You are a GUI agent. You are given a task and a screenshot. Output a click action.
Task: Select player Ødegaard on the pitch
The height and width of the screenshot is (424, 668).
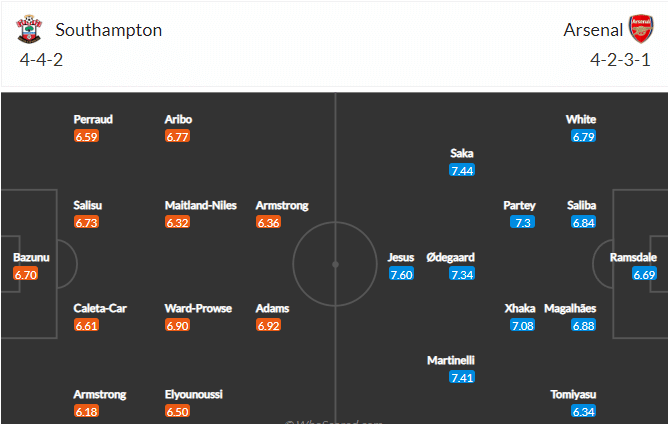point(450,257)
